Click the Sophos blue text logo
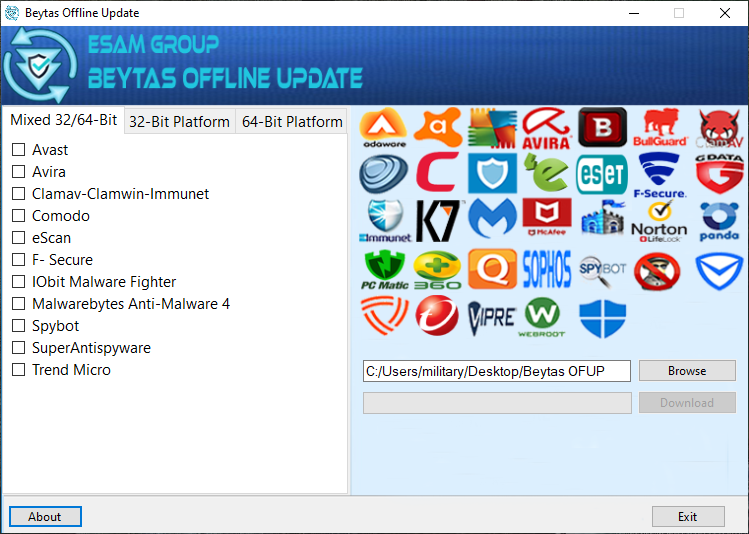 [547, 269]
